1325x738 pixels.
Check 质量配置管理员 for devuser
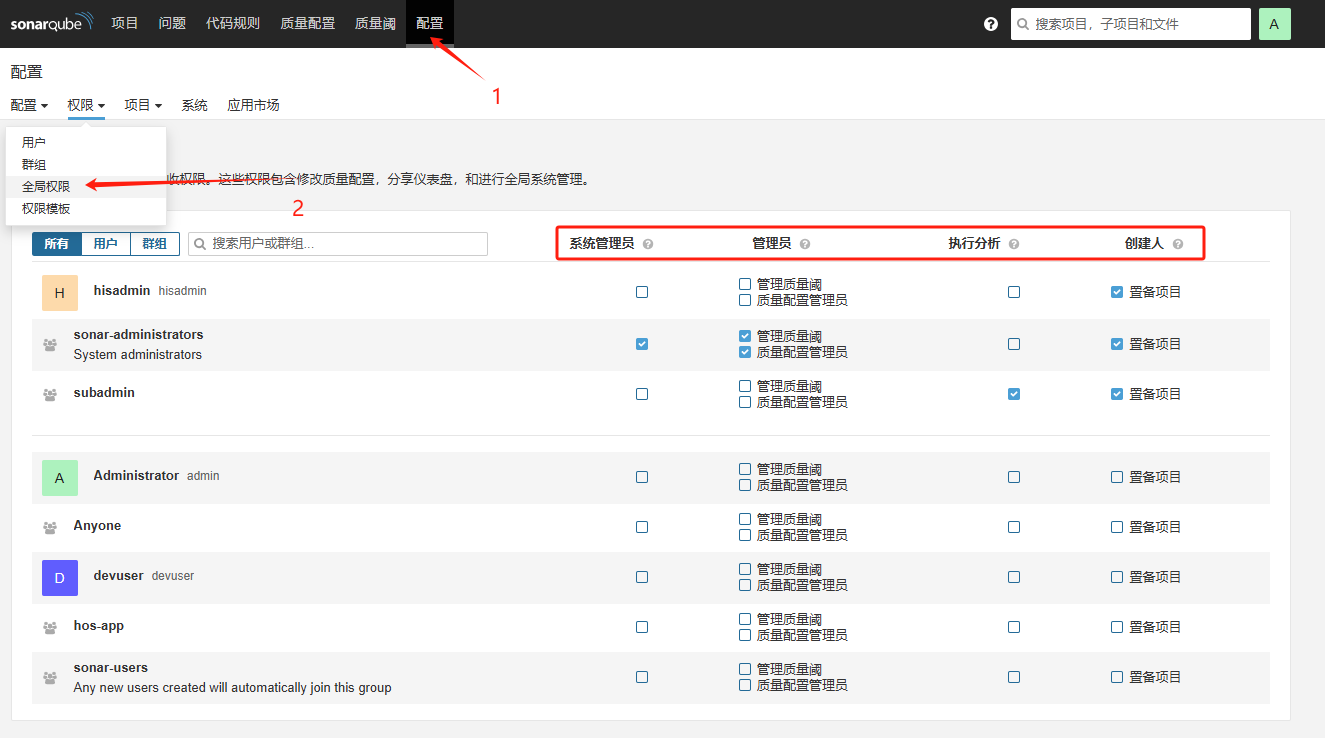click(x=745, y=585)
